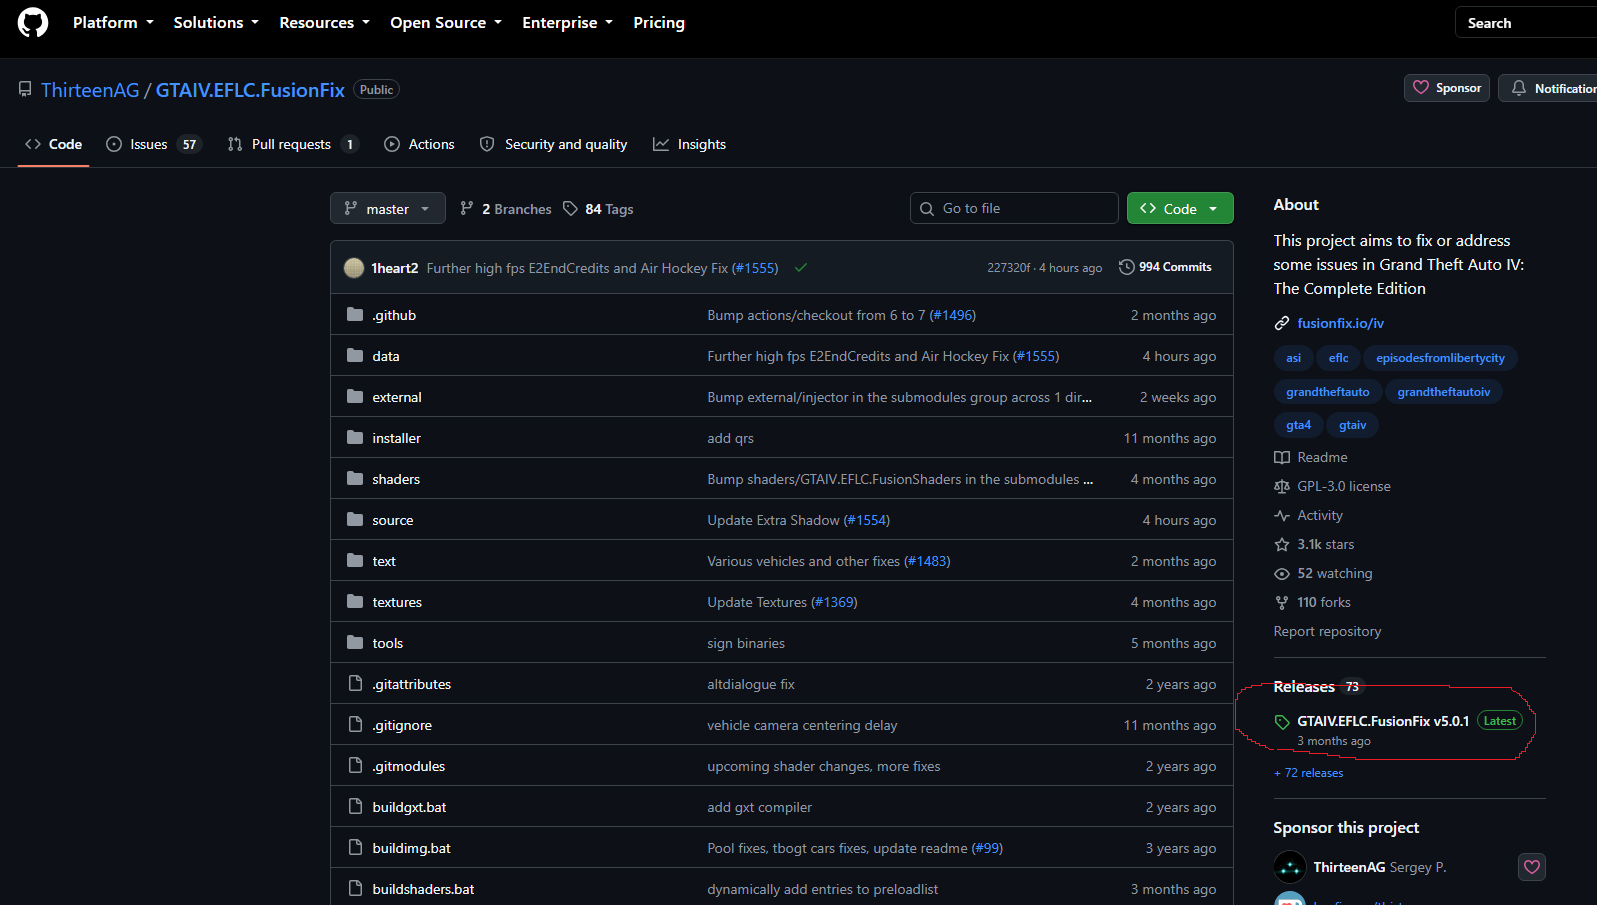Click the green commit status checkmark
This screenshot has width=1597, height=905.
click(801, 267)
